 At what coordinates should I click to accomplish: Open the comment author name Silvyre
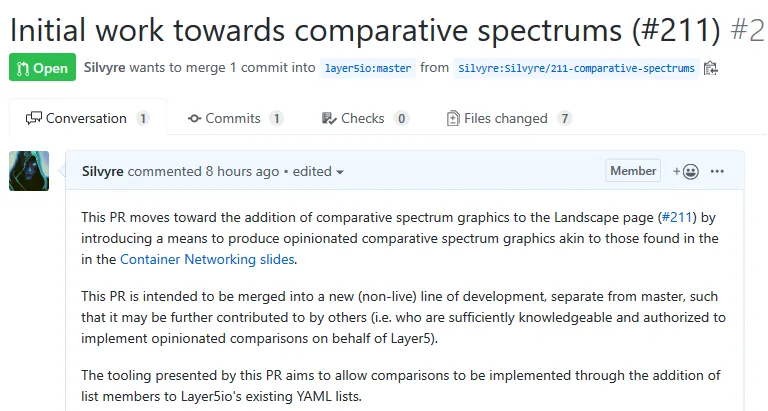pyautogui.click(x=102, y=171)
